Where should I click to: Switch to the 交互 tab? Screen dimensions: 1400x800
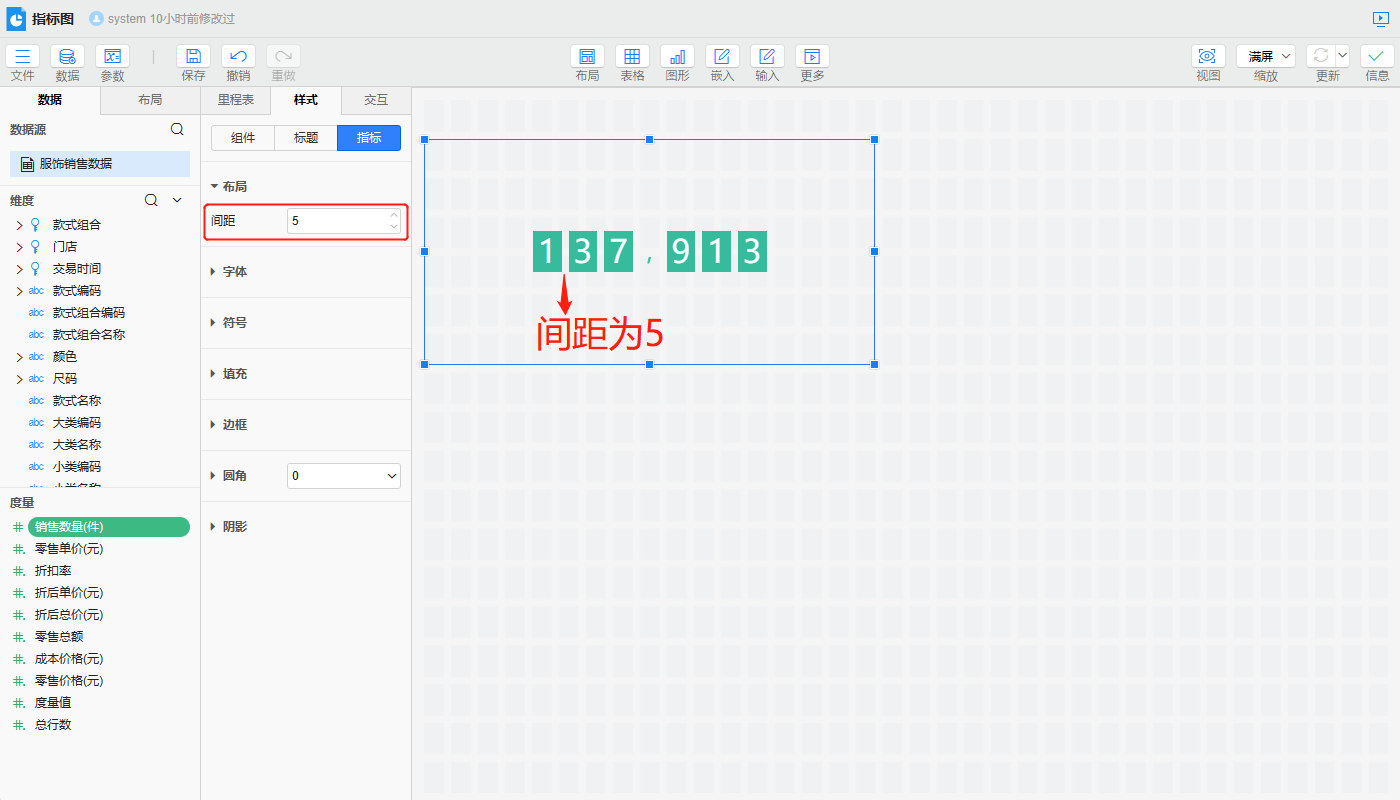pyautogui.click(x=376, y=100)
